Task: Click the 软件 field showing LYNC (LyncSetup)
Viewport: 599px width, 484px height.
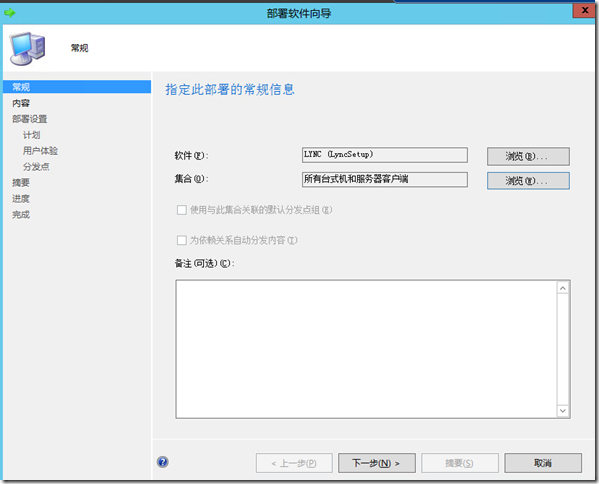Action: pyautogui.click(x=385, y=155)
